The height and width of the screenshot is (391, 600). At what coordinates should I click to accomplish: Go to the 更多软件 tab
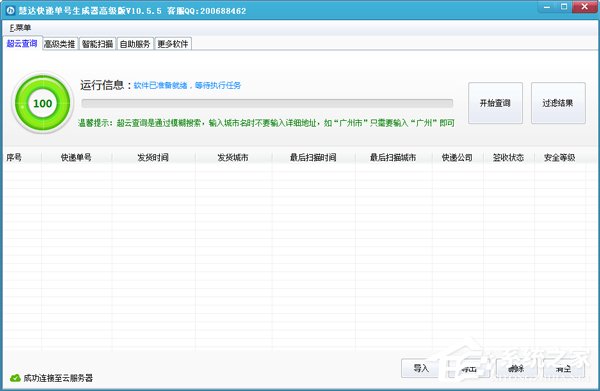[x=173, y=44]
